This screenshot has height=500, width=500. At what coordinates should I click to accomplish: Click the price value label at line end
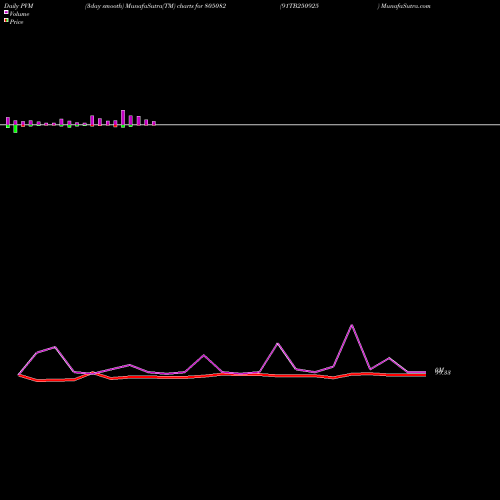point(443,372)
